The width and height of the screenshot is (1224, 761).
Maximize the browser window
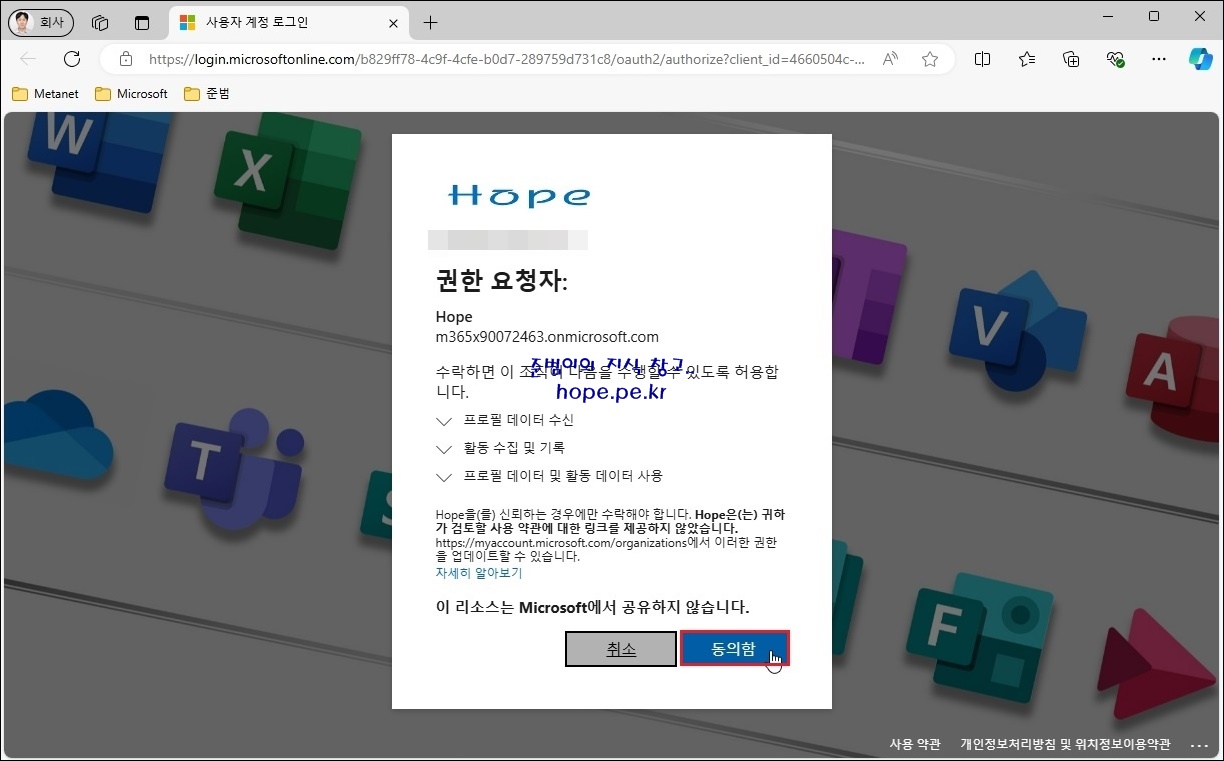pos(1154,17)
